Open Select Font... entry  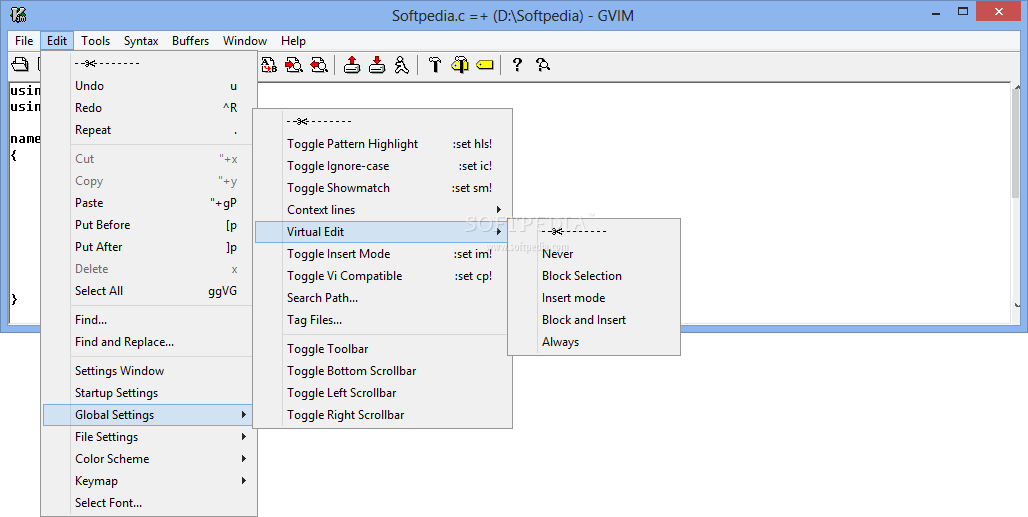(x=149, y=503)
